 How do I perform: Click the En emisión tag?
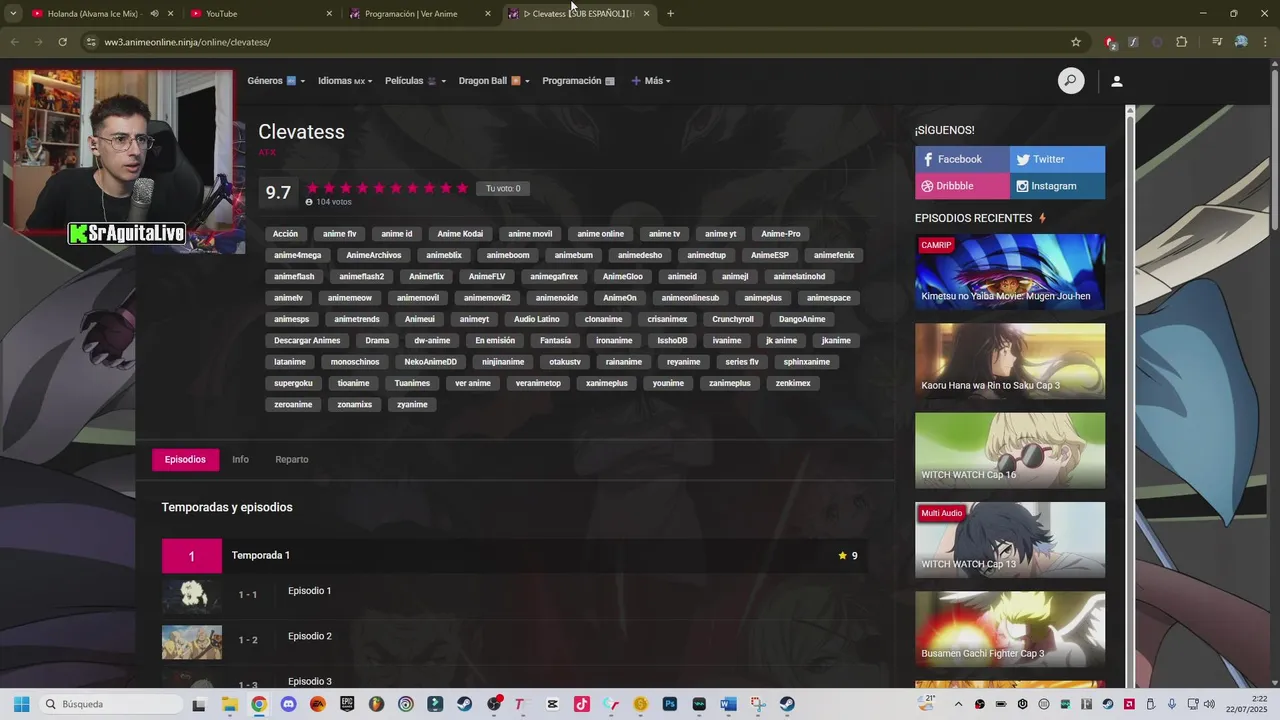click(x=495, y=341)
